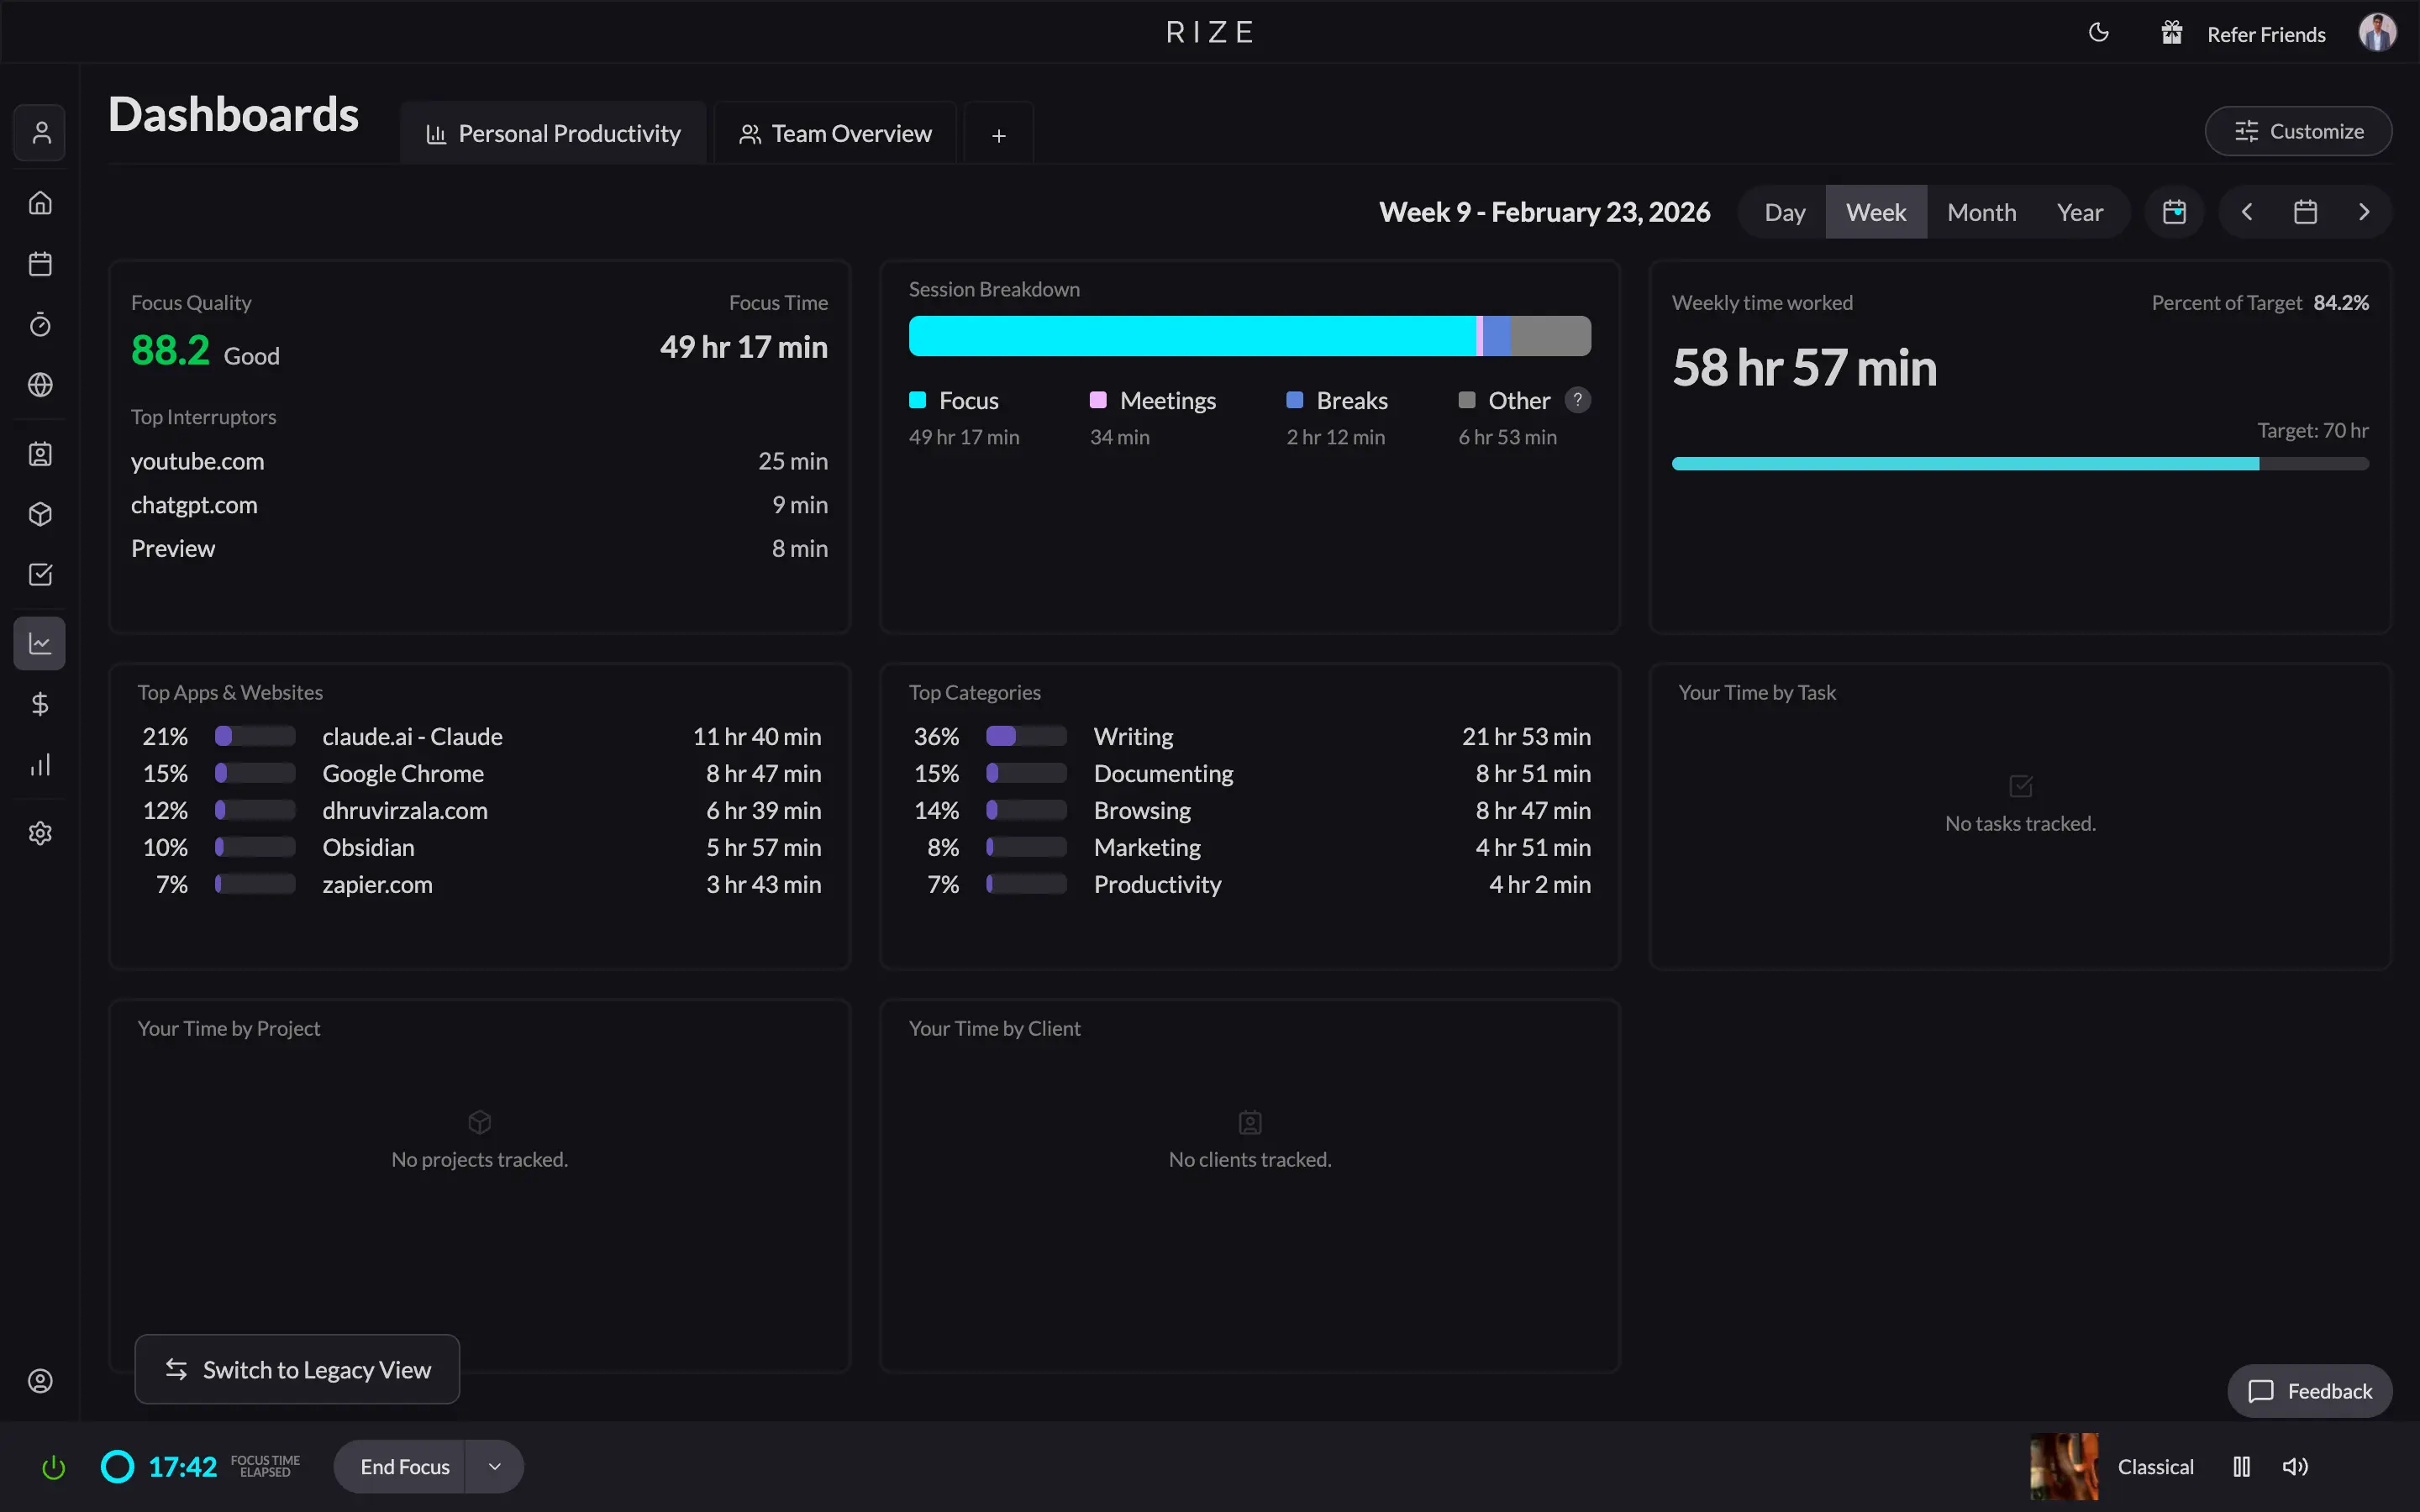
Task: Open the Refer Friends gift icon
Action: click(2172, 32)
